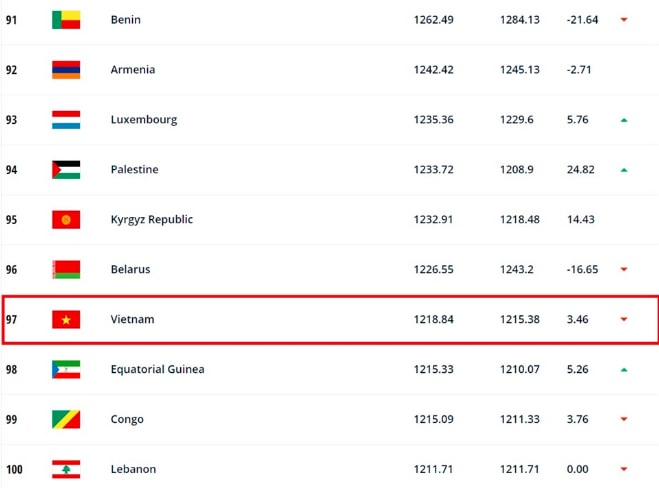
Task: Open the Equatorial Guinea team link
Action: pyautogui.click(x=158, y=369)
